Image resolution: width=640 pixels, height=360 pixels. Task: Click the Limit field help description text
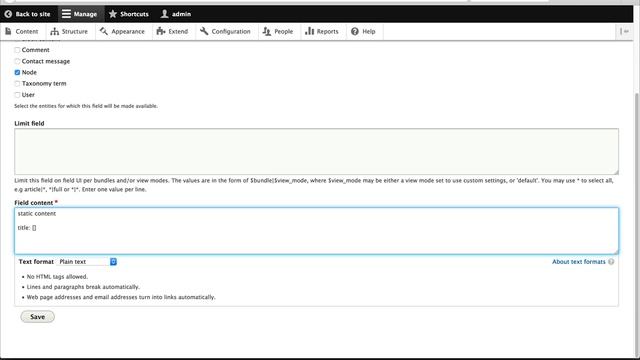tap(314, 185)
